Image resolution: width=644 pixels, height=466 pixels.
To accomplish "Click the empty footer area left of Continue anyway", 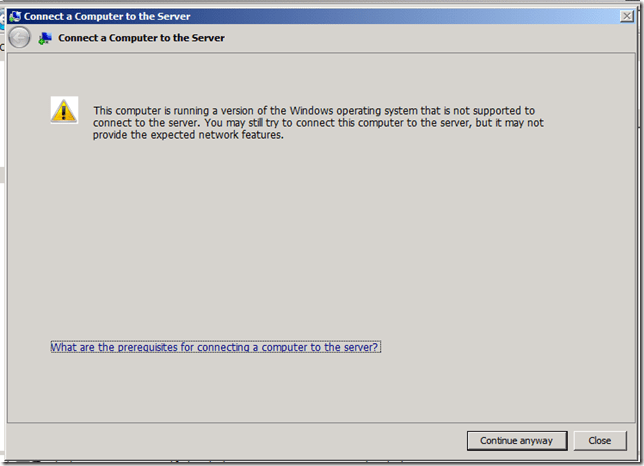I will point(250,440).
